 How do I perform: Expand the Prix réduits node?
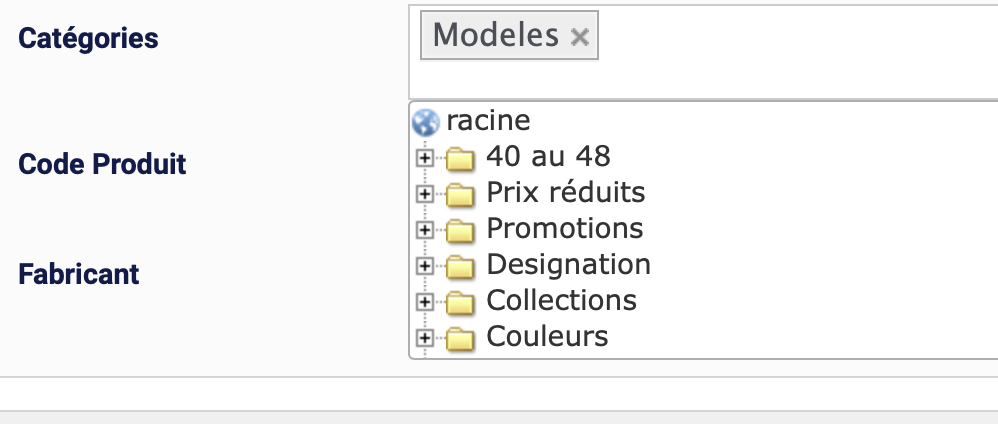point(425,194)
